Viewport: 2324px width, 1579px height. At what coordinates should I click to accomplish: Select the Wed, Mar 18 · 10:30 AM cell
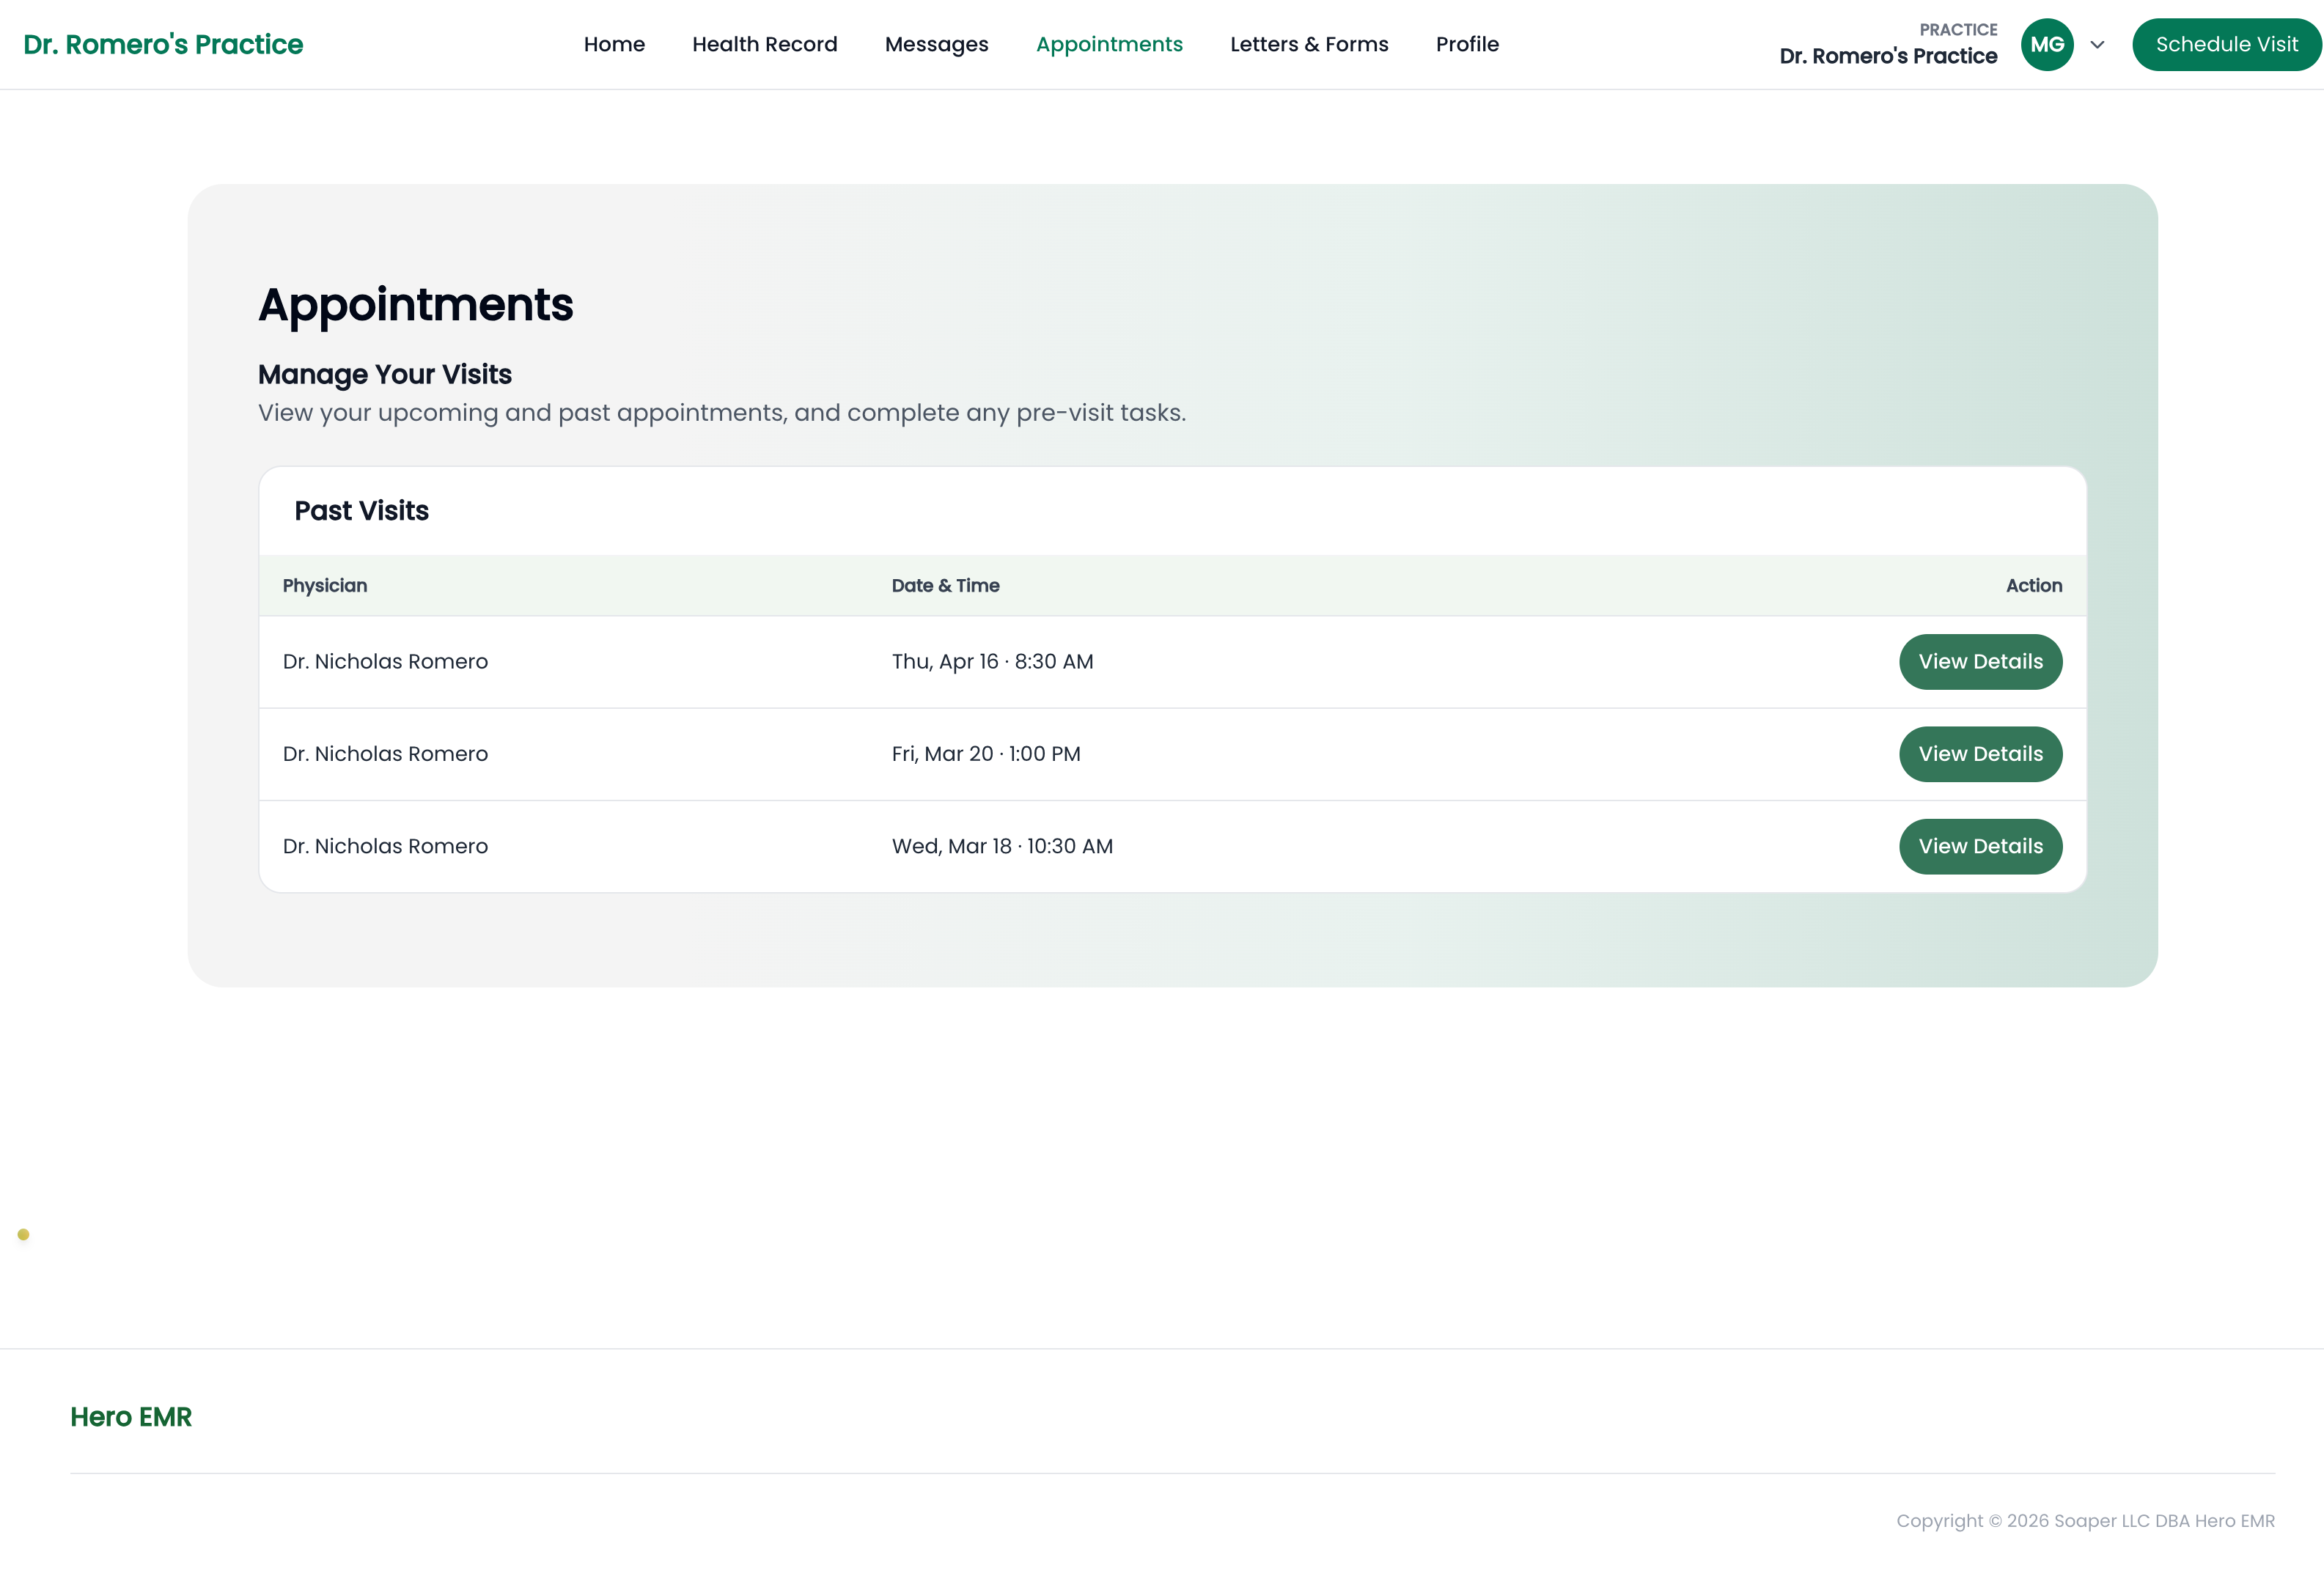tap(1002, 846)
